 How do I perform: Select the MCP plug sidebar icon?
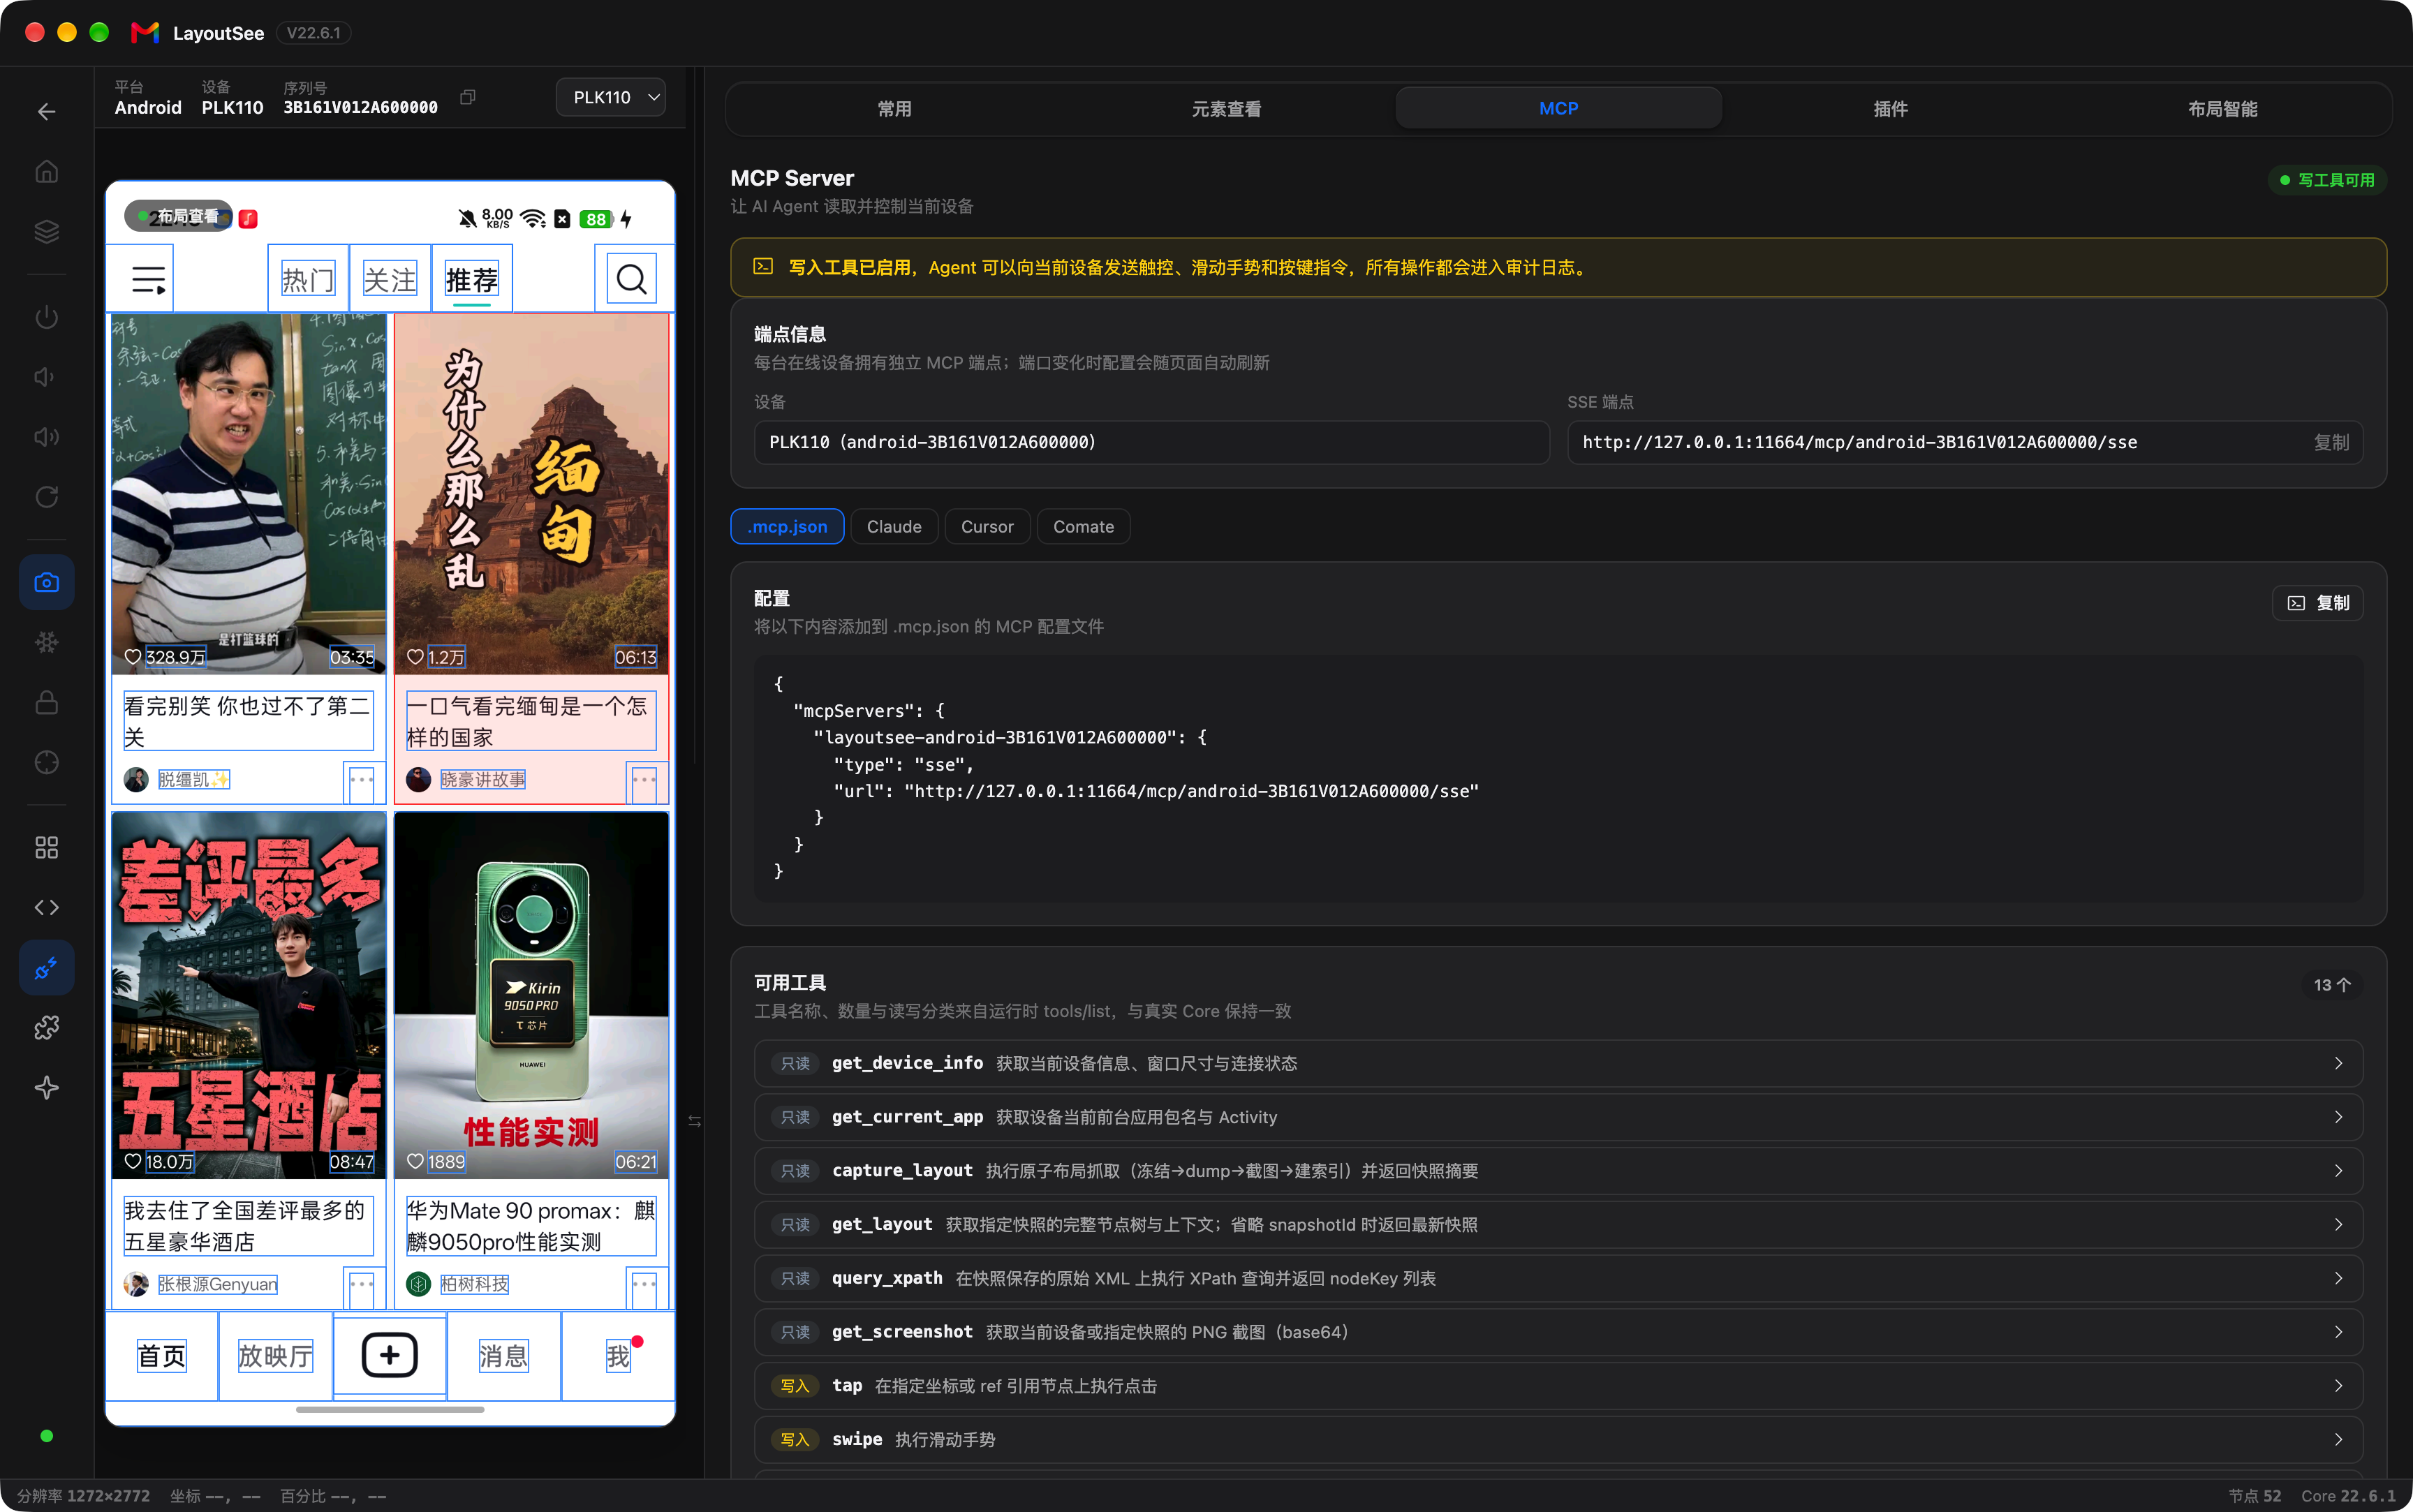tap(46, 967)
